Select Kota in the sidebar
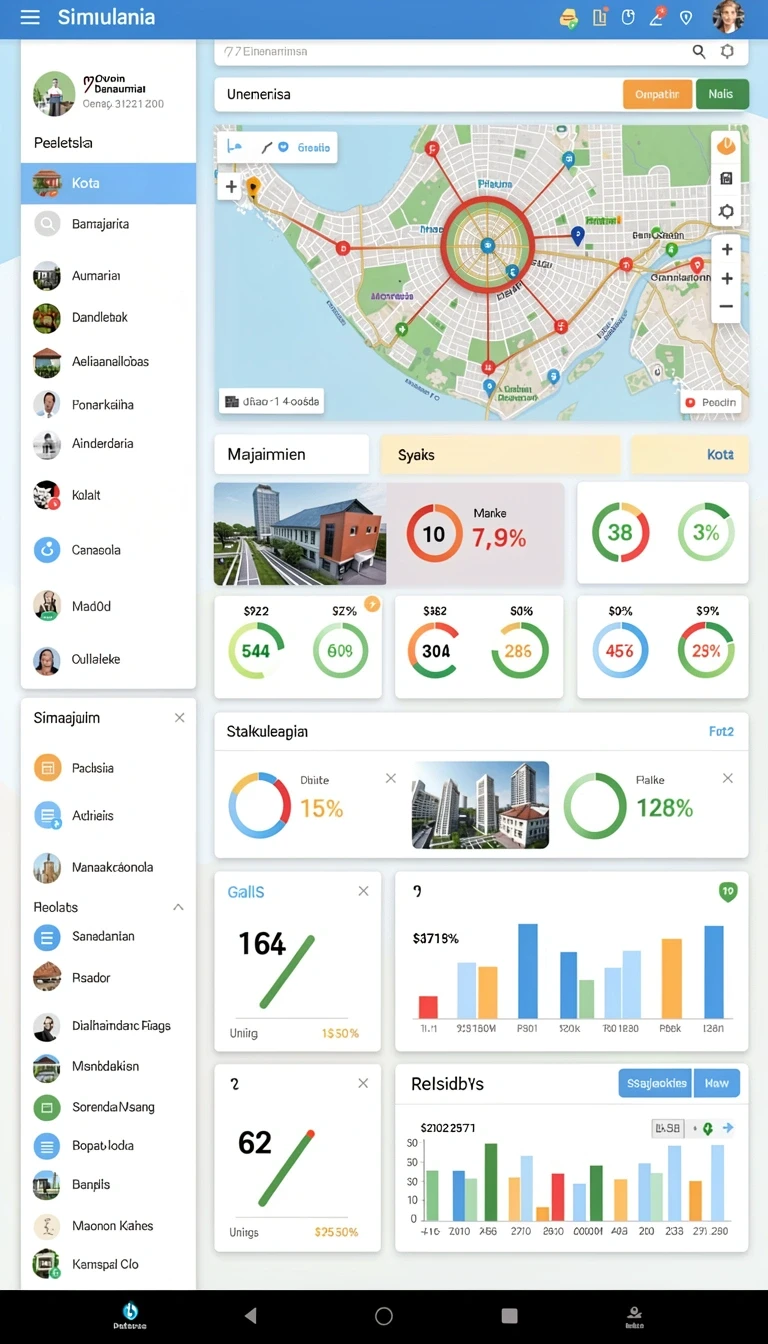 108,184
